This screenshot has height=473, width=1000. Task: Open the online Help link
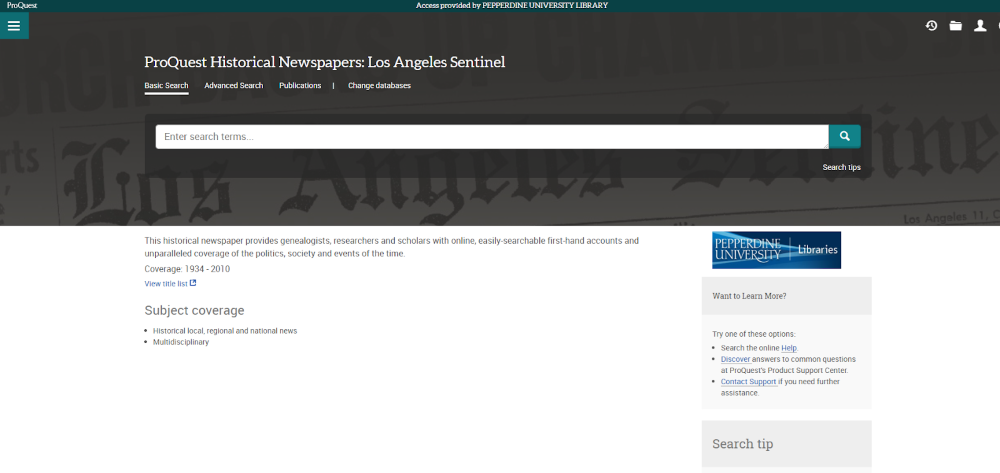pyautogui.click(x=789, y=348)
